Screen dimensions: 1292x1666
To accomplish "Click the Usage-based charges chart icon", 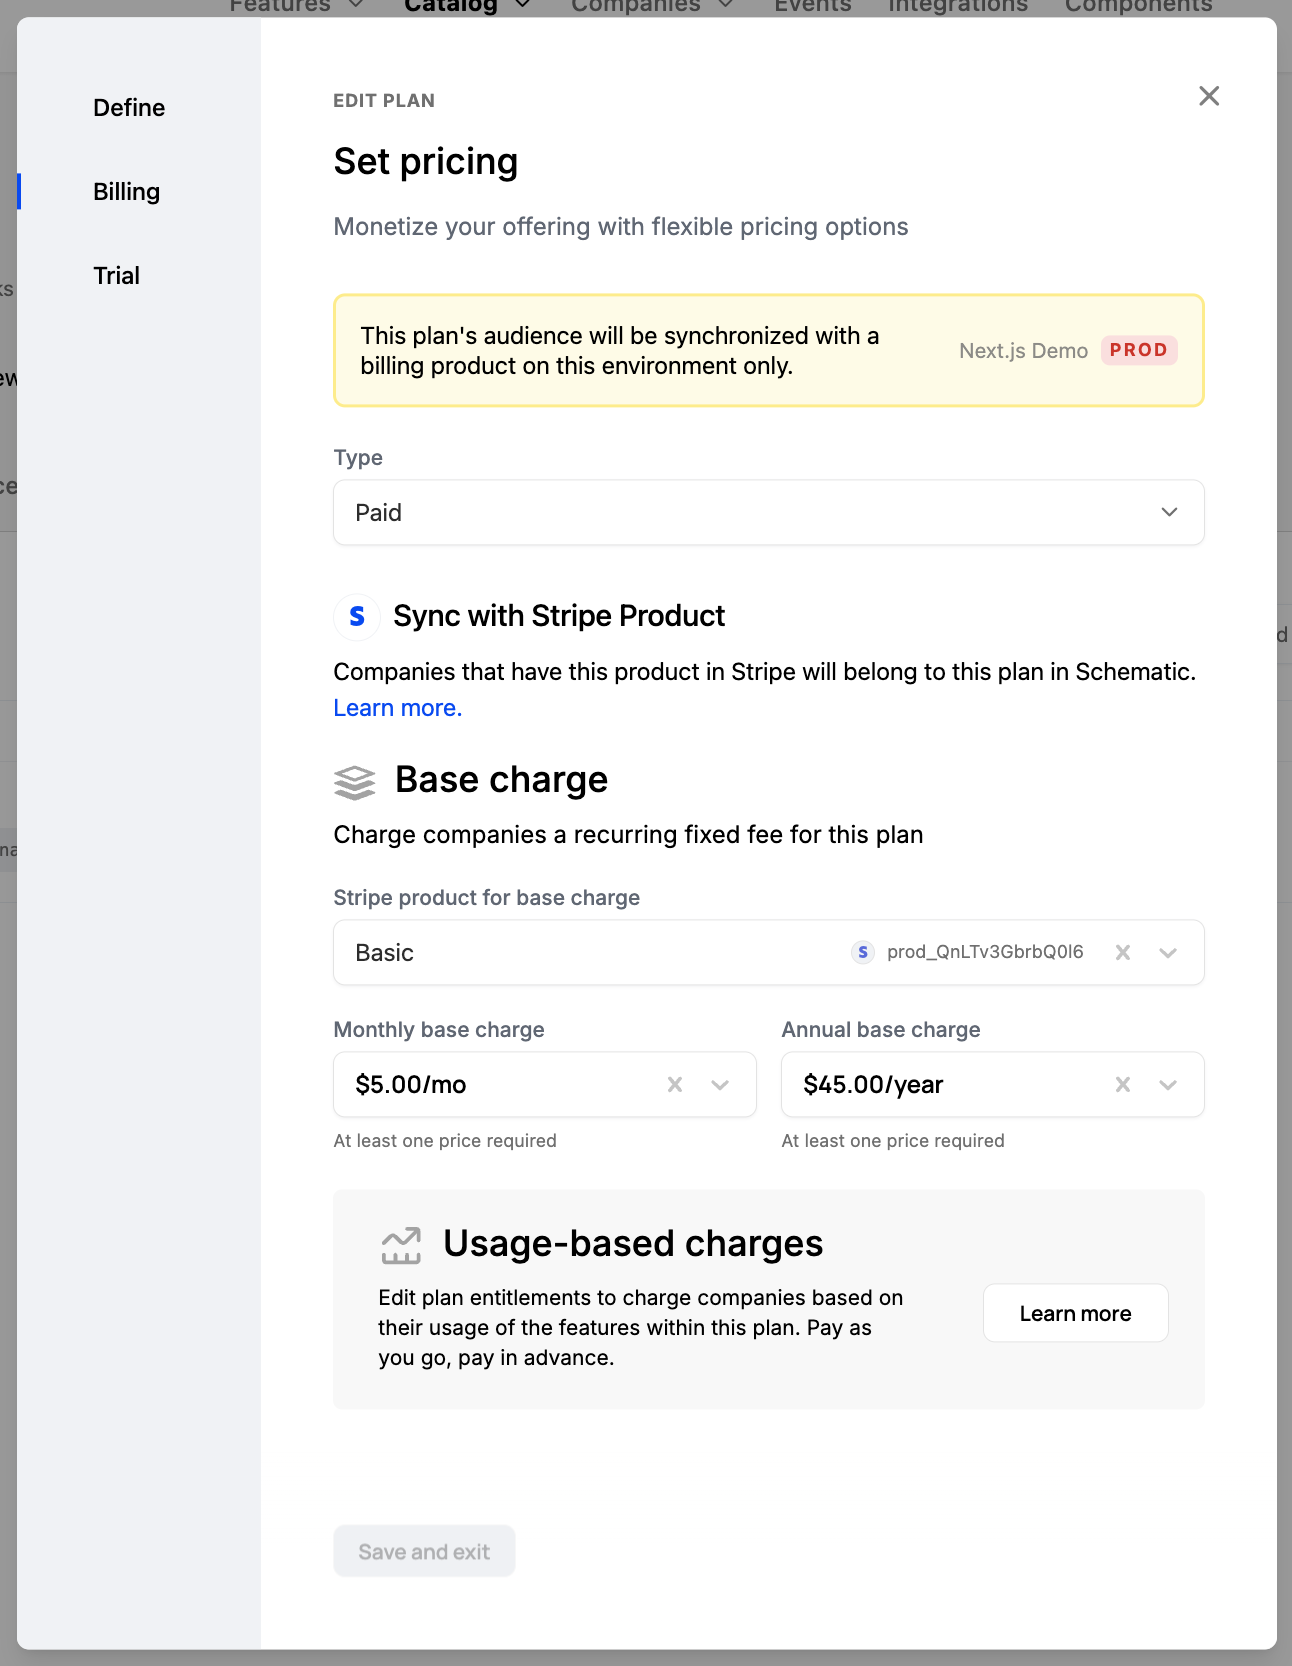I will pyautogui.click(x=401, y=1245).
